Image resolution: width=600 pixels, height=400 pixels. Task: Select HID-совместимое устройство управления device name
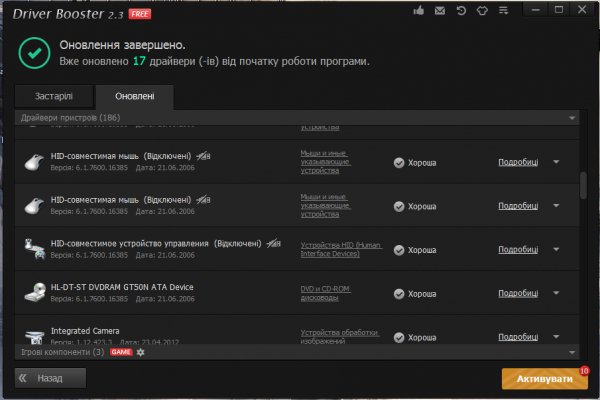coord(130,243)
